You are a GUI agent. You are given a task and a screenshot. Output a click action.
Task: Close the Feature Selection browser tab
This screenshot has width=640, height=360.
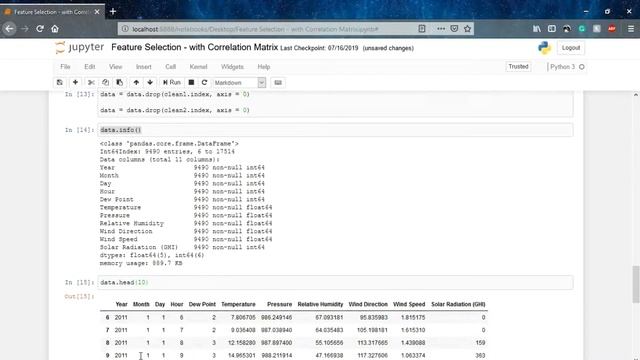[97, 12]
